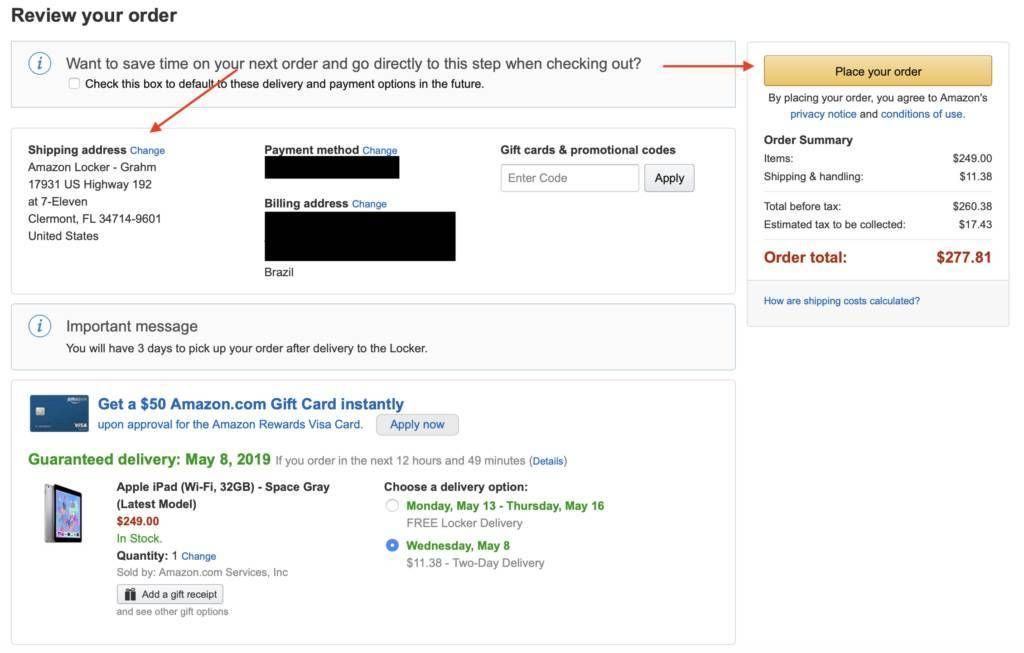This screenshot has height=653, width=1024.
Task: Check the default delivery and payment options box
Action: pyautogui.click(x=74, y=84)
